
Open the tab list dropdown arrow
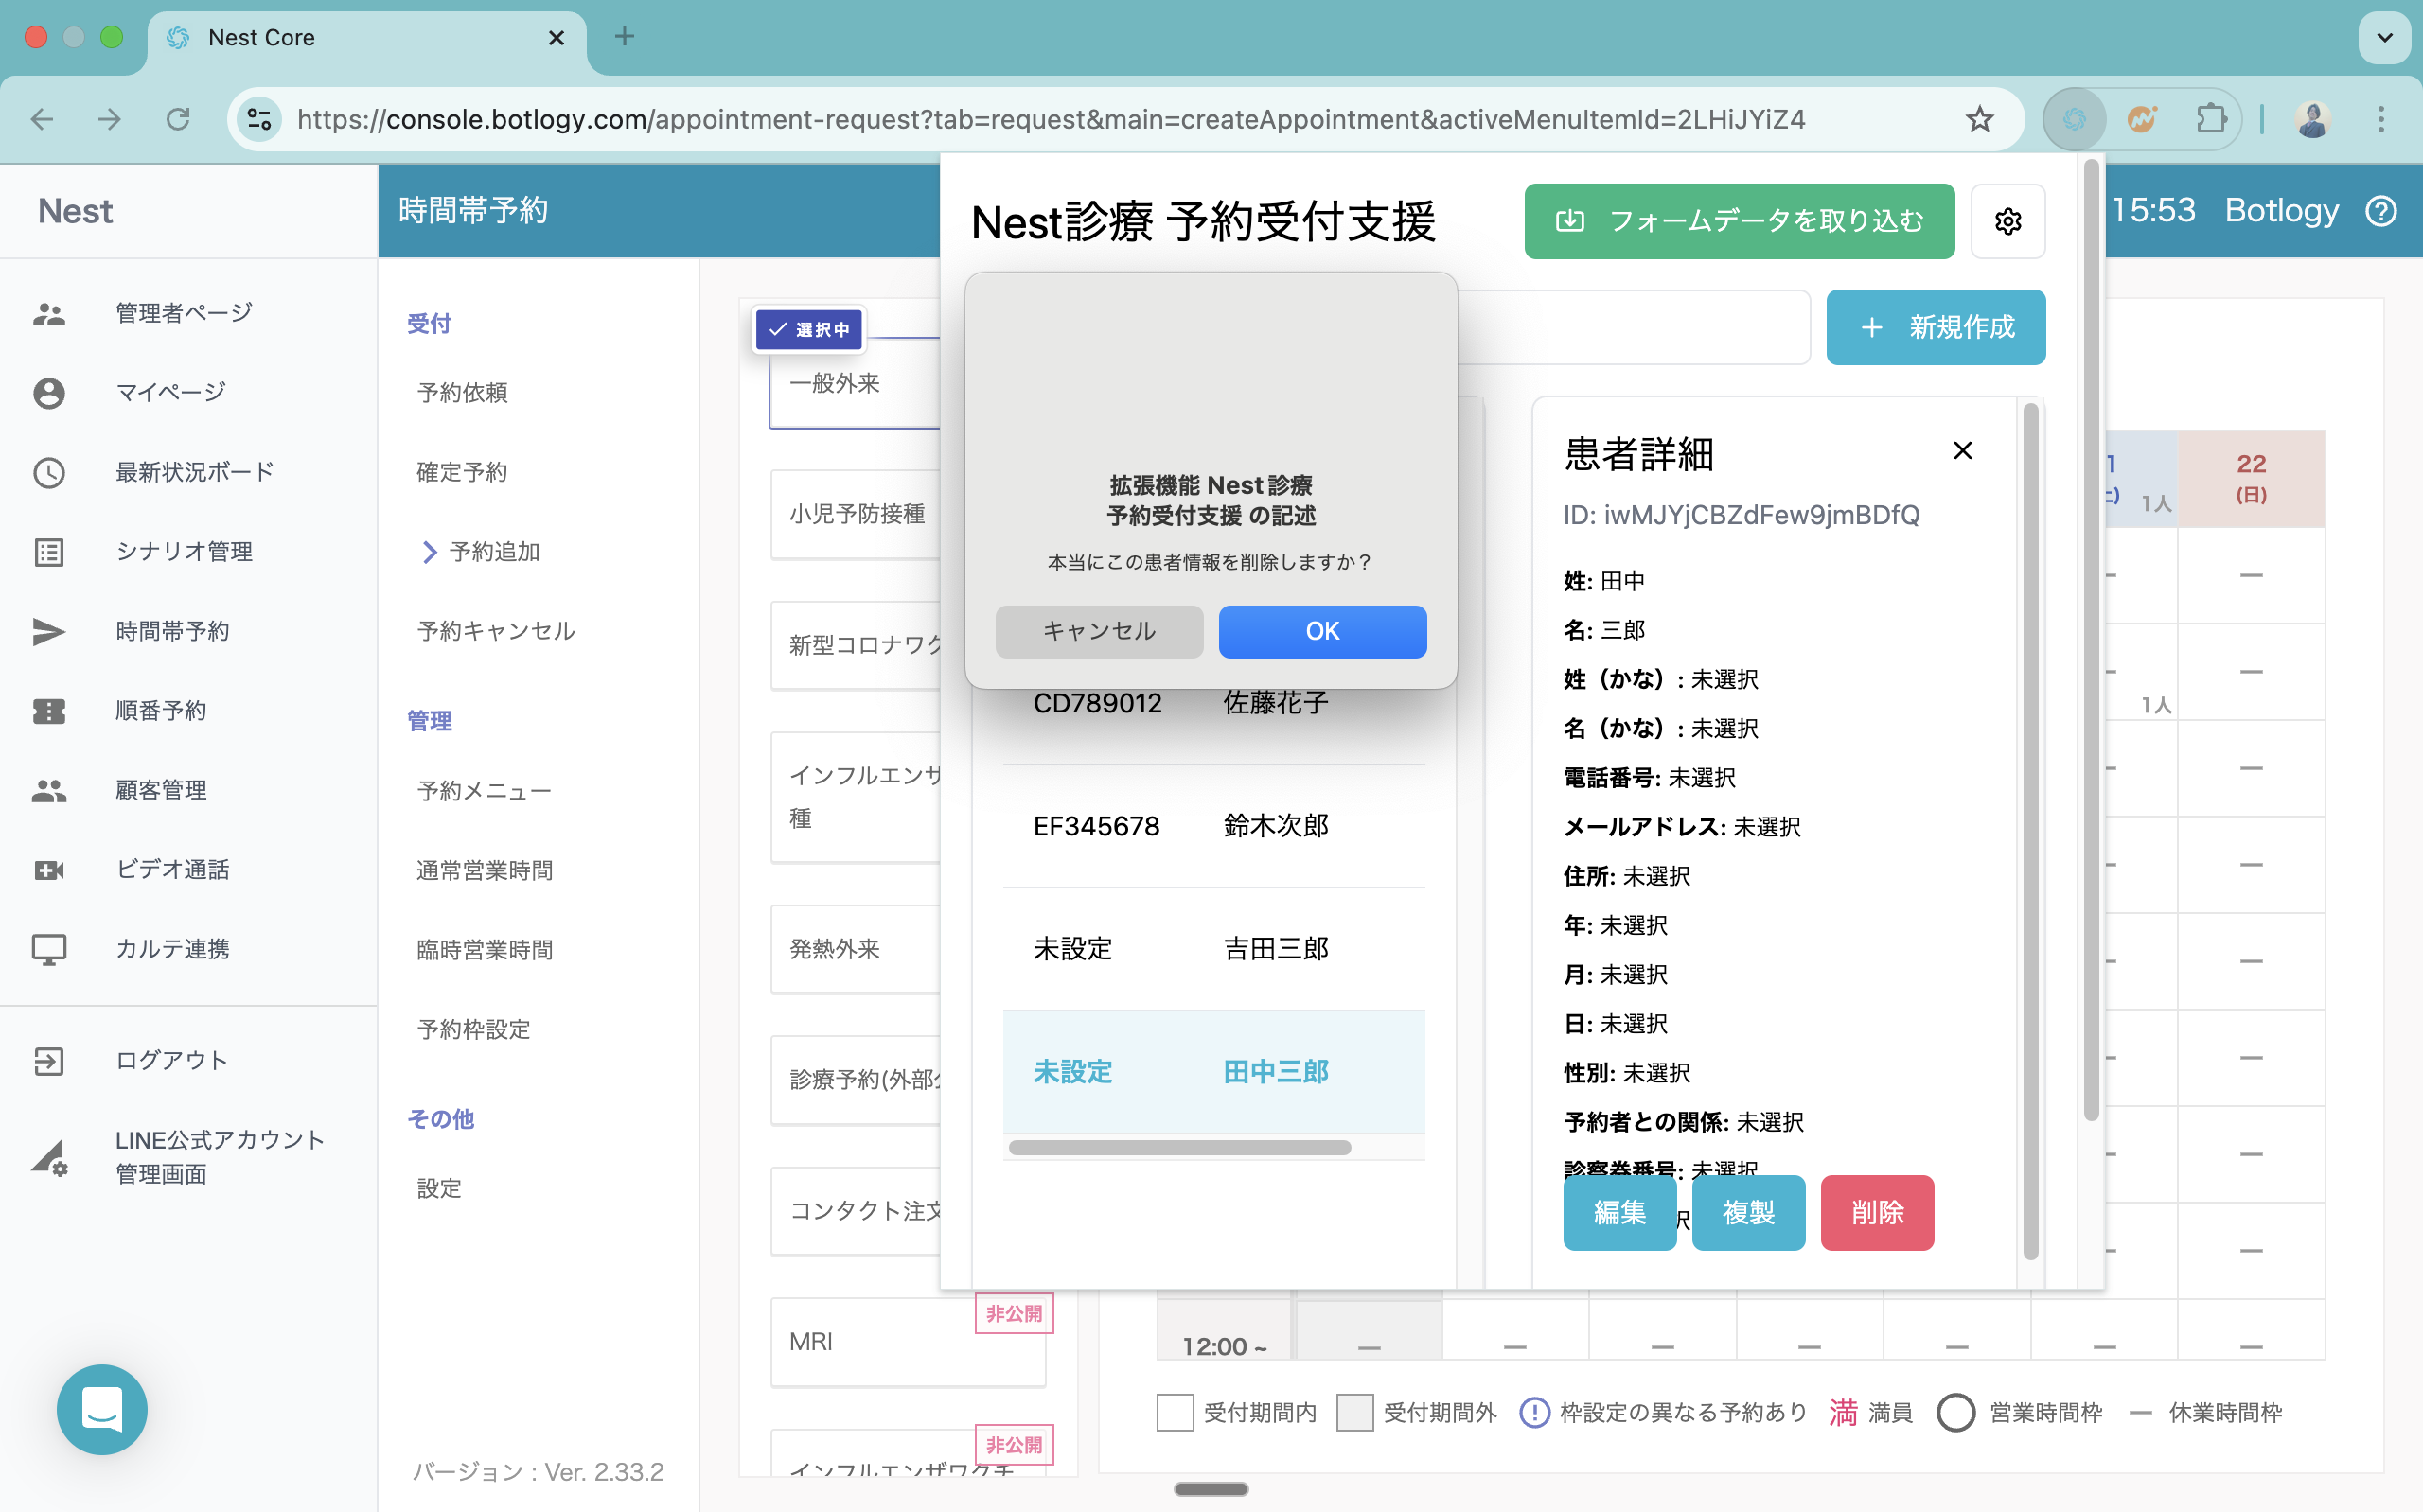click(2384, 38)
